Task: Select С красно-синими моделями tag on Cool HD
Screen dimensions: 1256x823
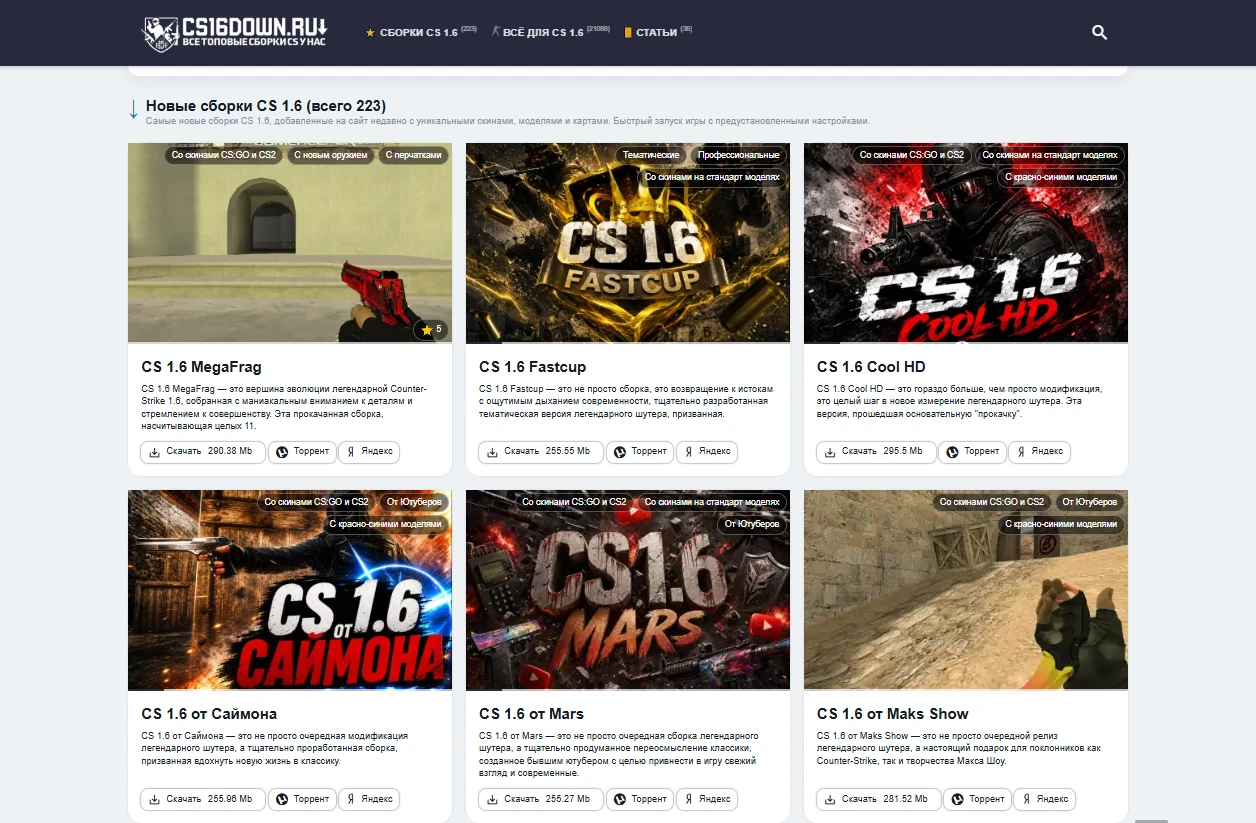Action: coord(1061,177)
